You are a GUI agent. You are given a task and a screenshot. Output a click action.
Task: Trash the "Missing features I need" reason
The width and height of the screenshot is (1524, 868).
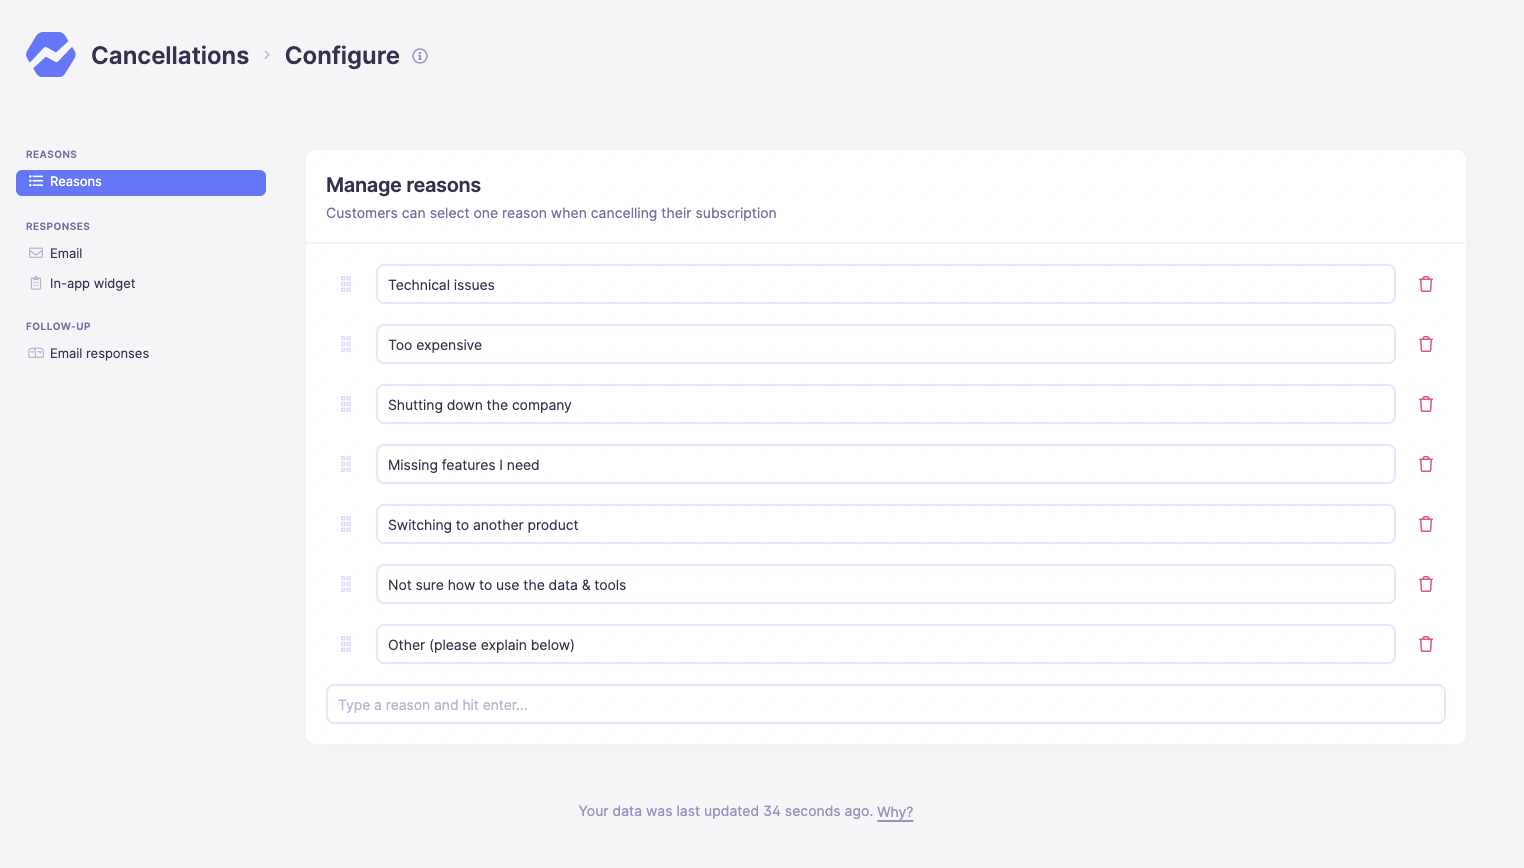pyautogui.click(x=1426, y=464)
